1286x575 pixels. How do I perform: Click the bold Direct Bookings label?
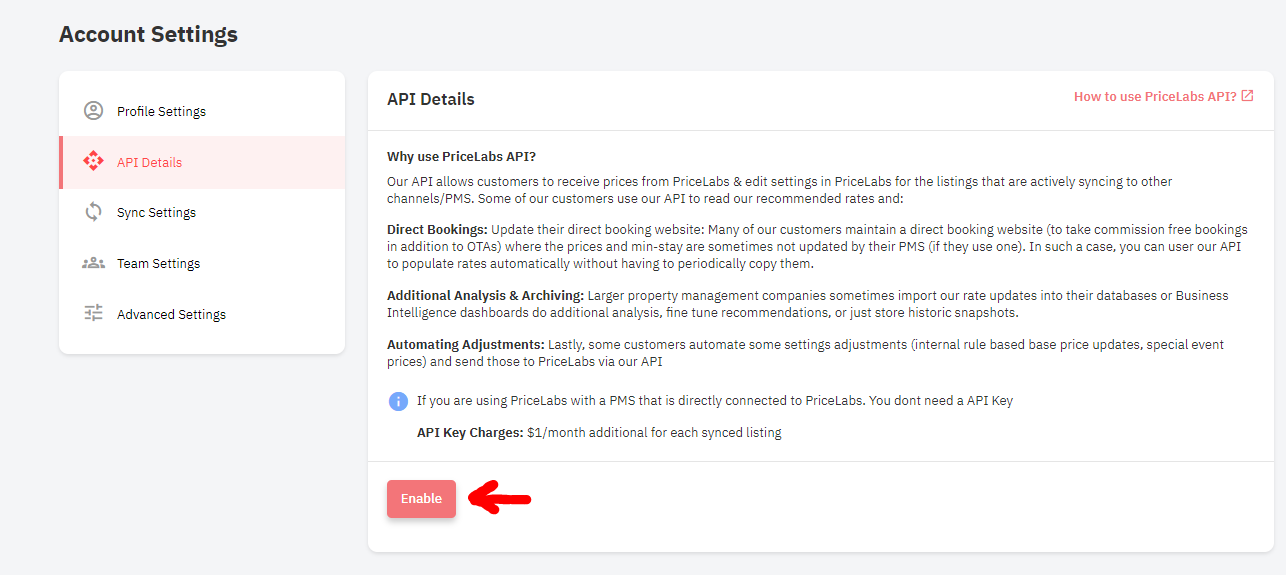(437, 229)
